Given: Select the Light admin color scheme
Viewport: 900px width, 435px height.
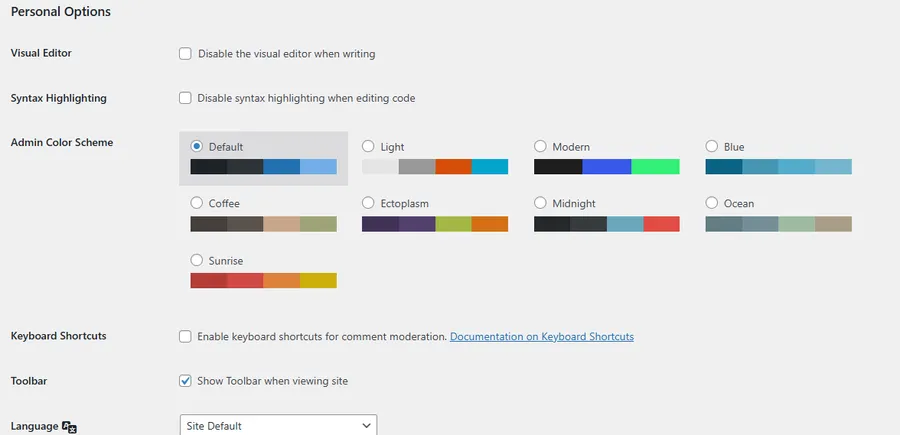Looking at the screenshot, I should [x=368, y=147].
